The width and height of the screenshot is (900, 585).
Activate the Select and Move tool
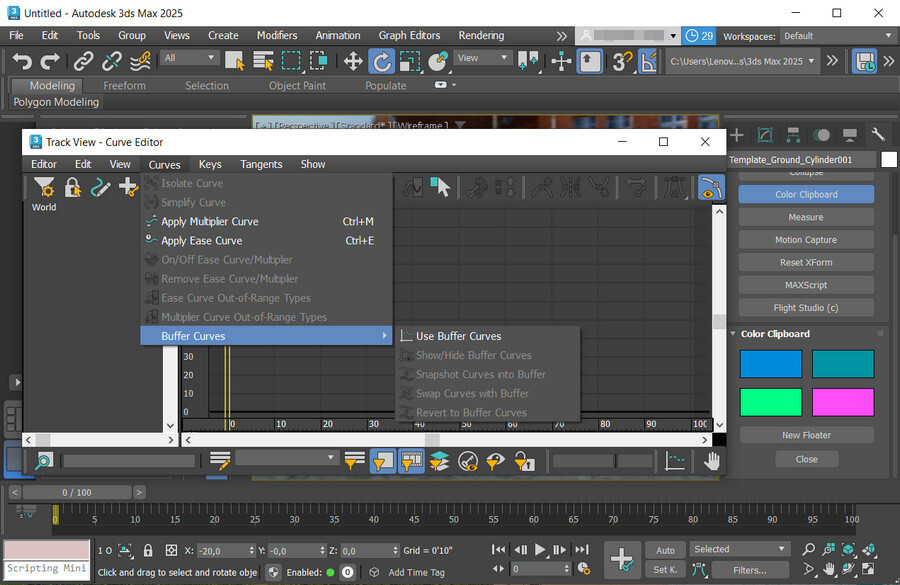point(352,61)
